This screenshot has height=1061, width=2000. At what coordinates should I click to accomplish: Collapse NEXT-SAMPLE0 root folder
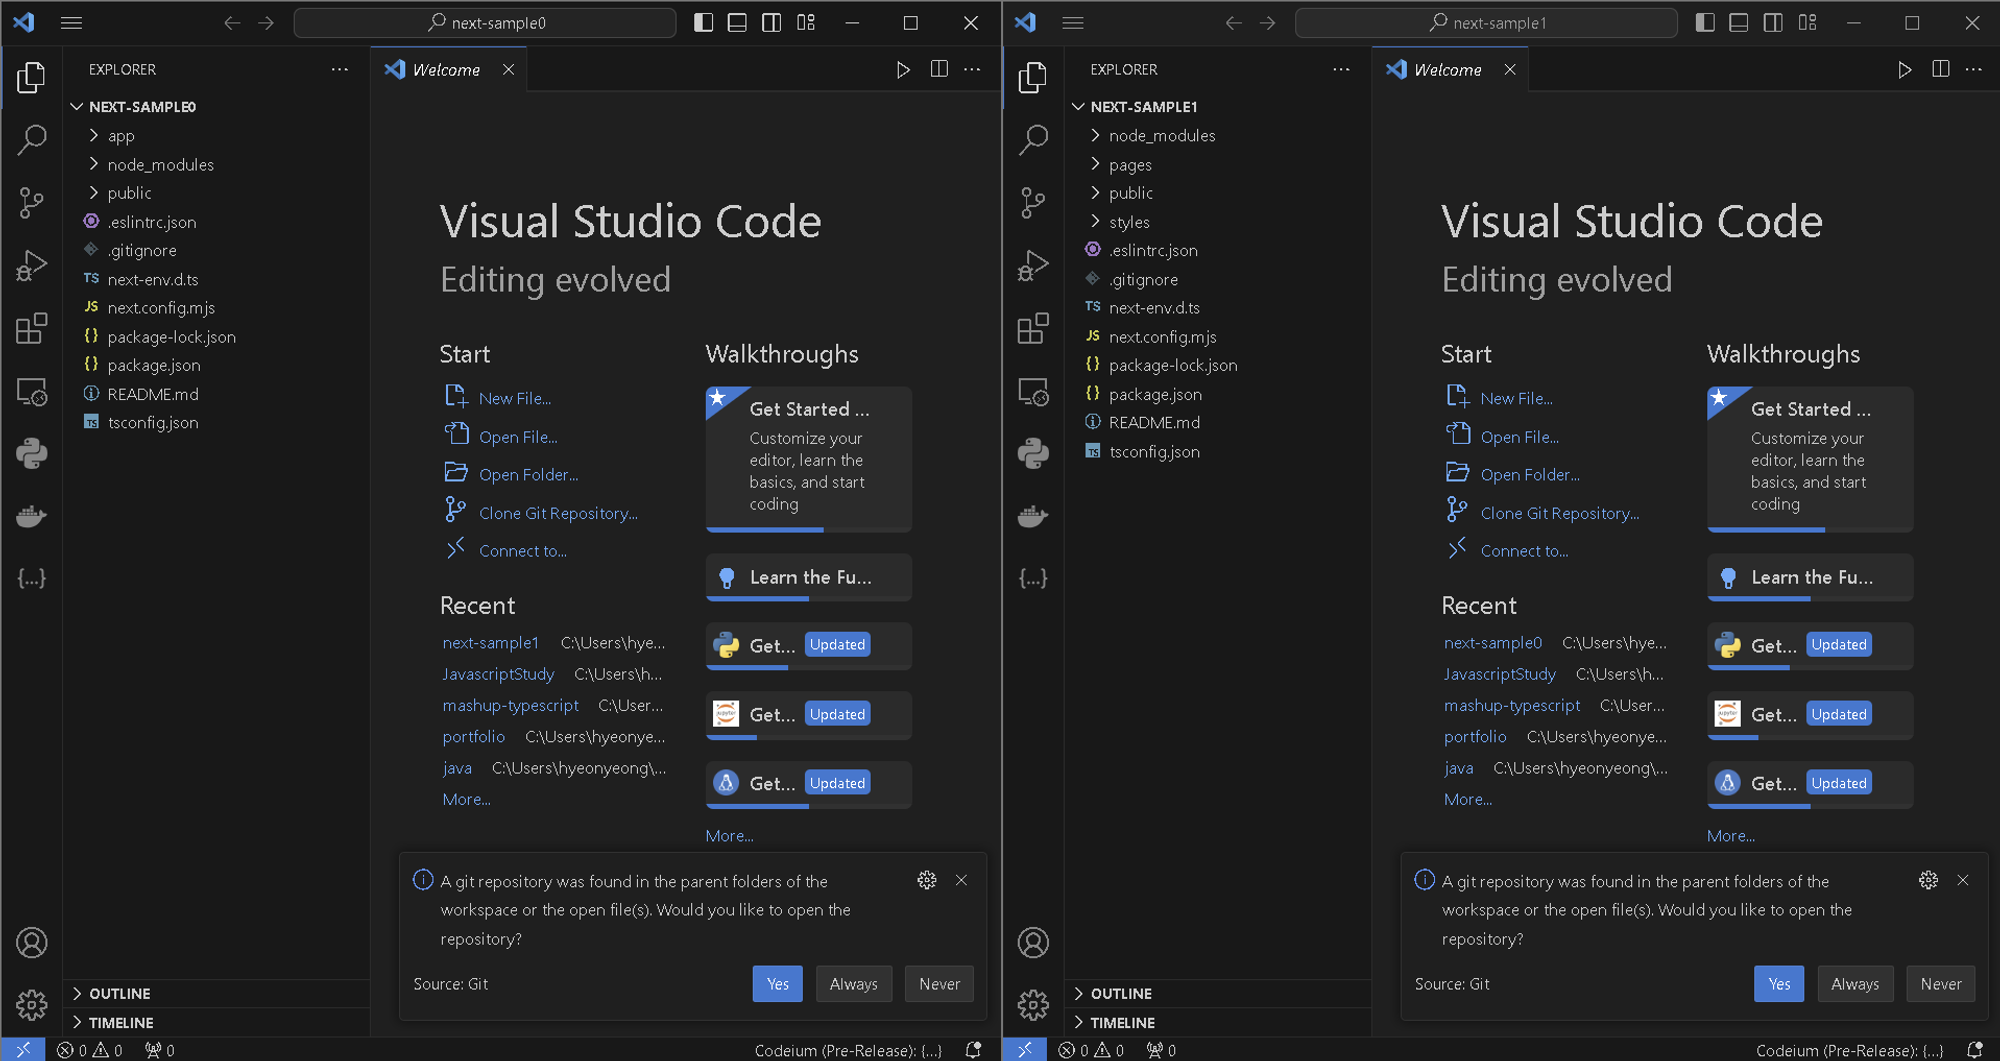coord(216,107)
